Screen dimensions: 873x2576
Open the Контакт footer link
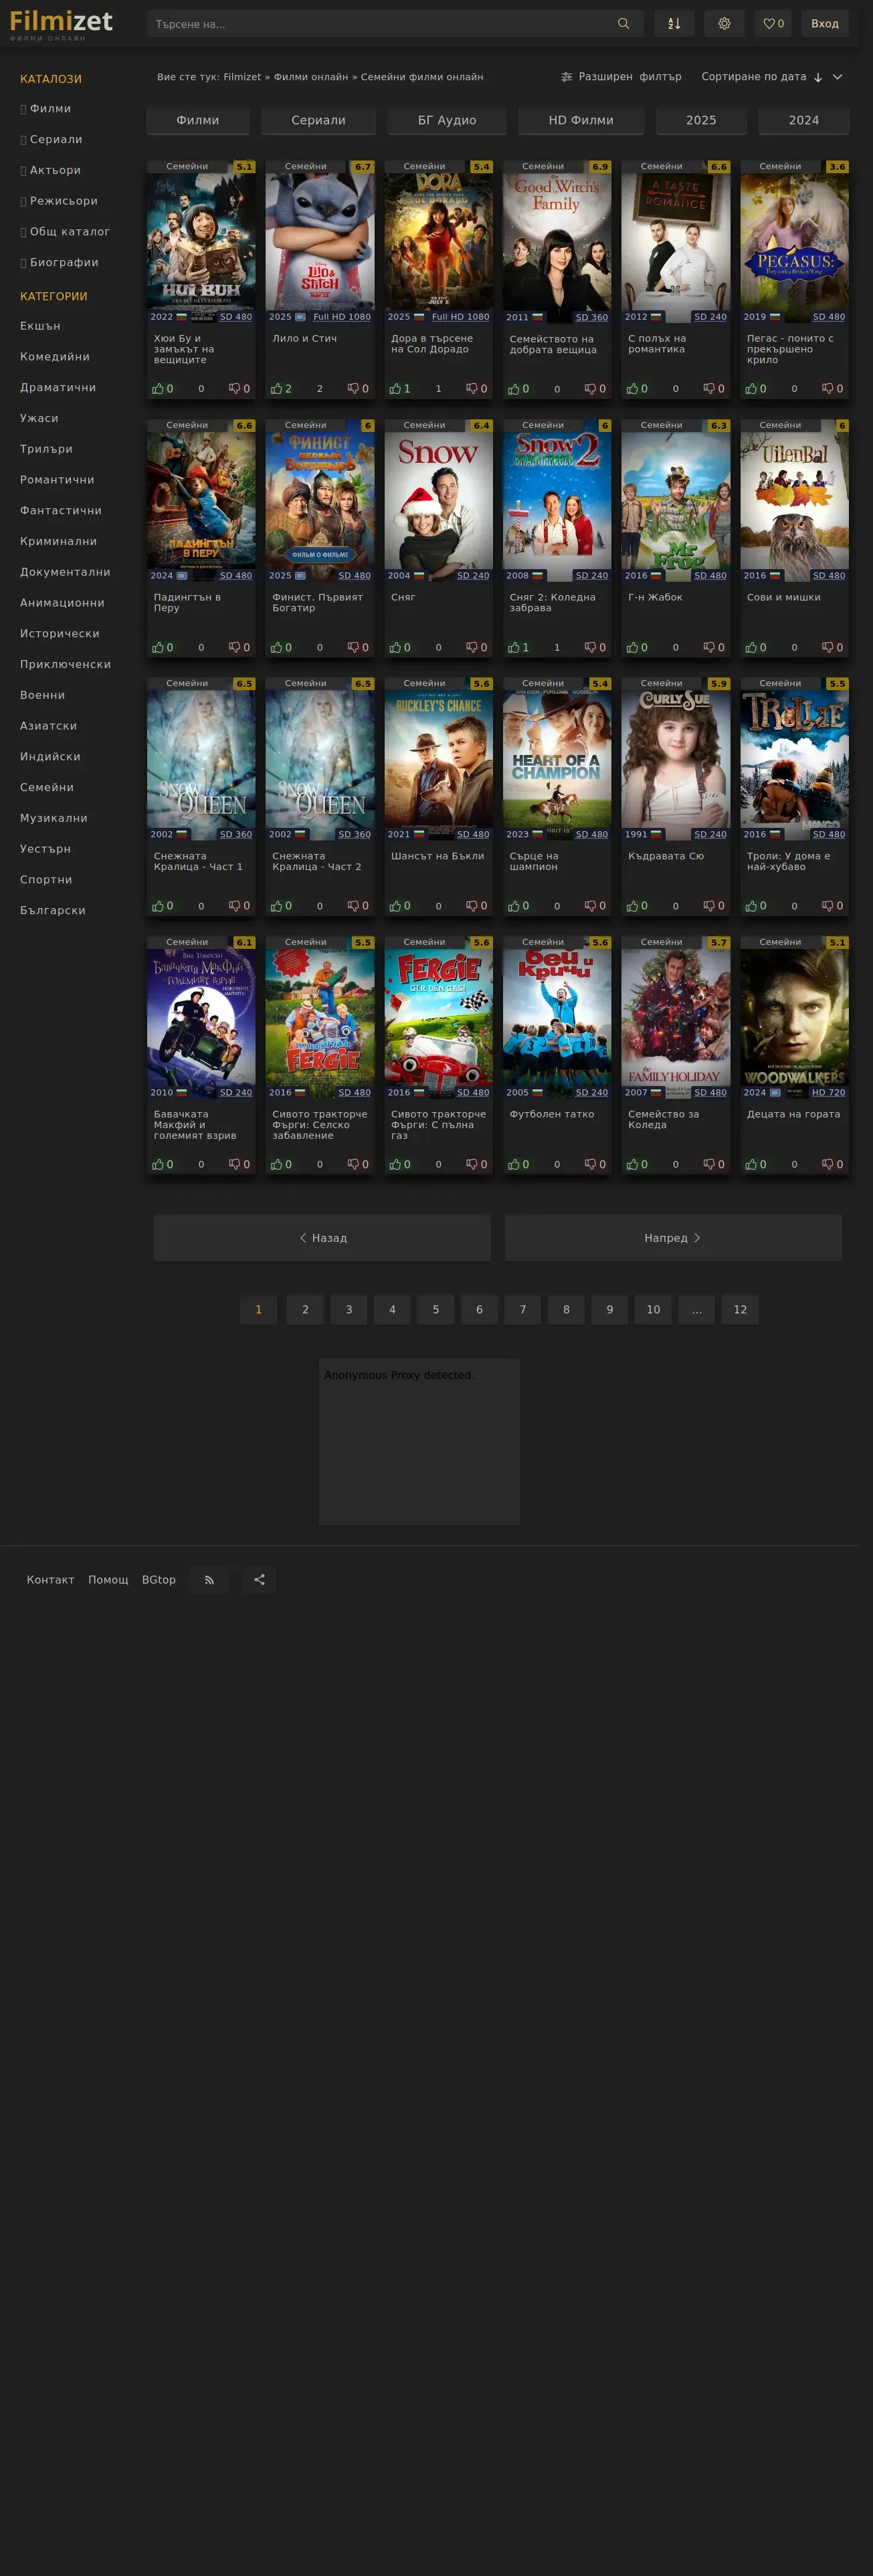tap(50, 1580)
